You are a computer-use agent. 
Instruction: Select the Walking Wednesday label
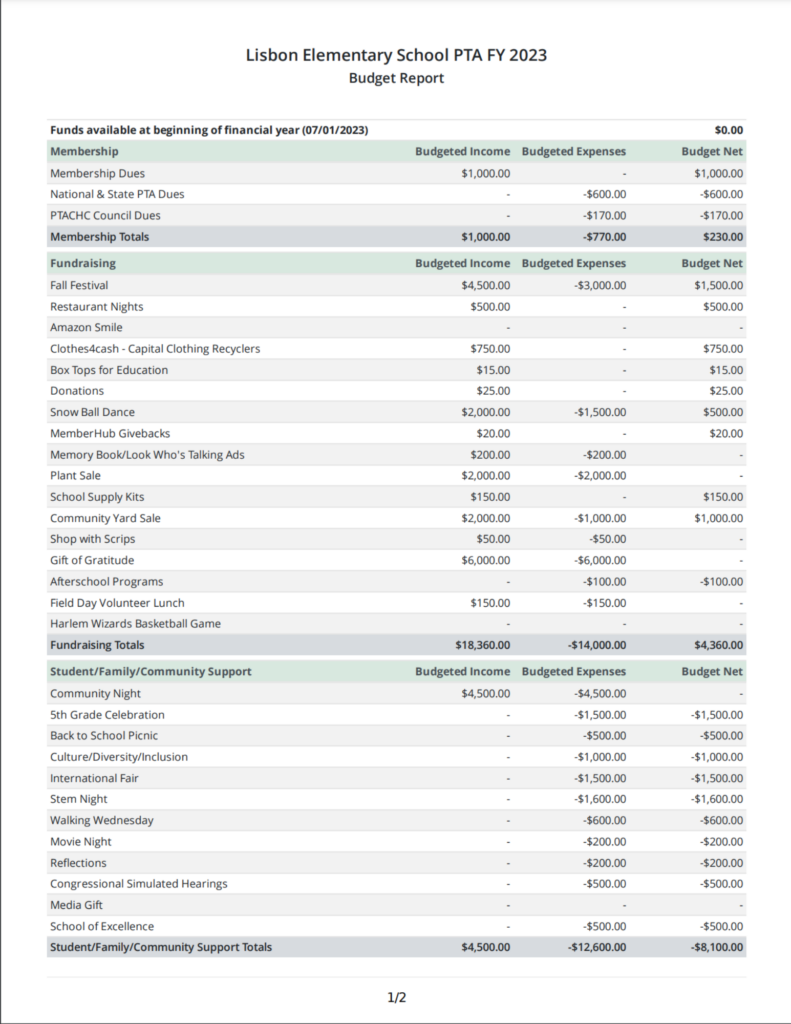coord(102,820)
